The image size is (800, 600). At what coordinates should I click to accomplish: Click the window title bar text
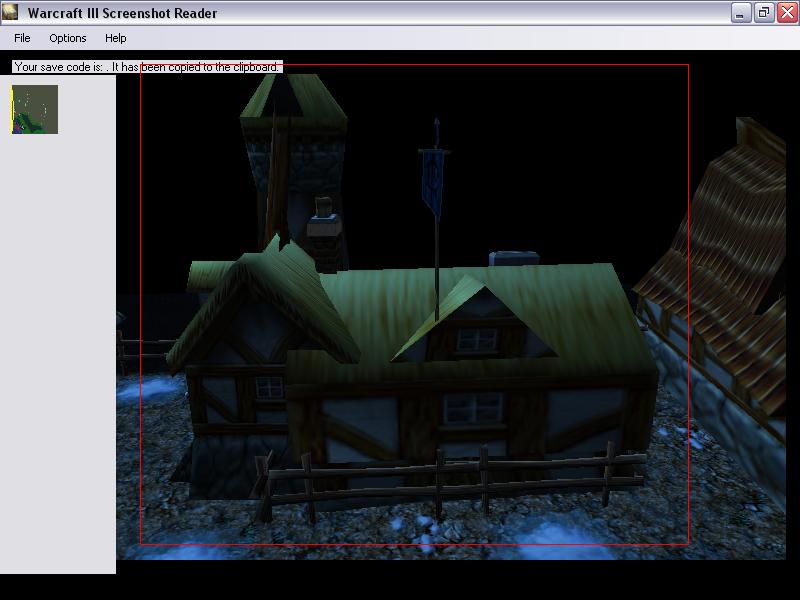tap(122, 13)
